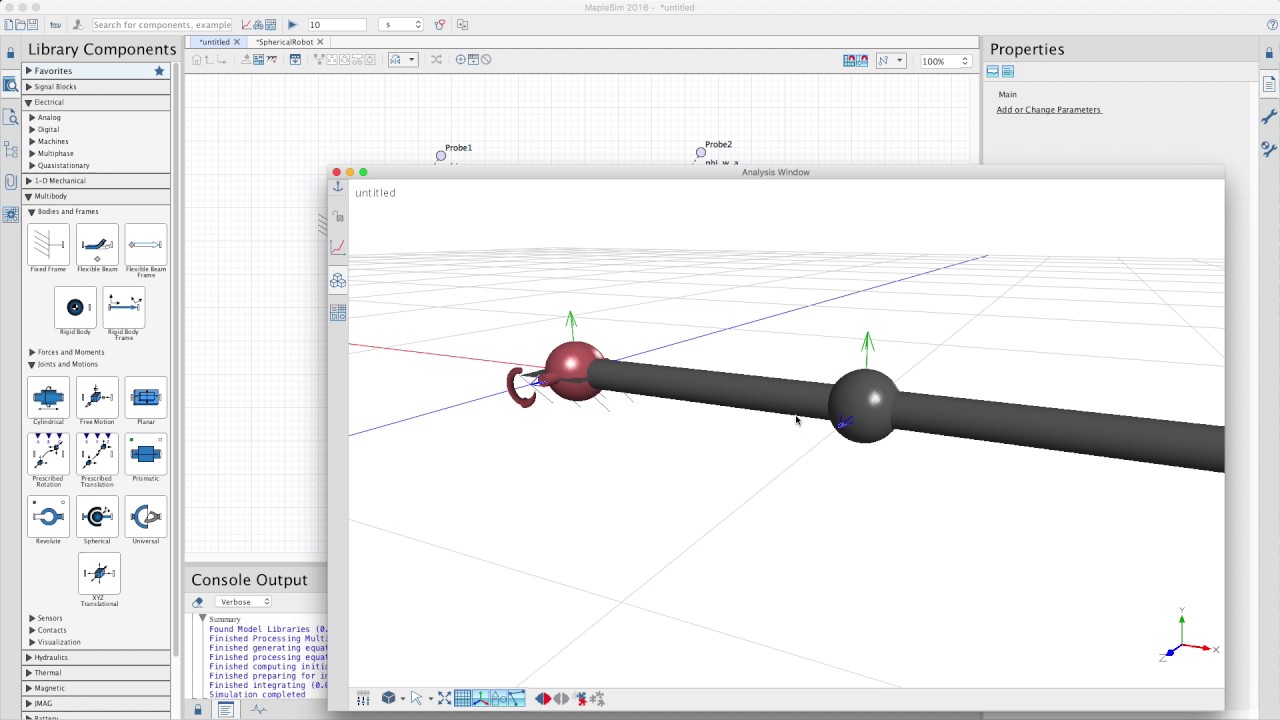Pick the Cylindrical joint component
The width and height of the screenshot is (1280, 720).
[x=48, y=397]
